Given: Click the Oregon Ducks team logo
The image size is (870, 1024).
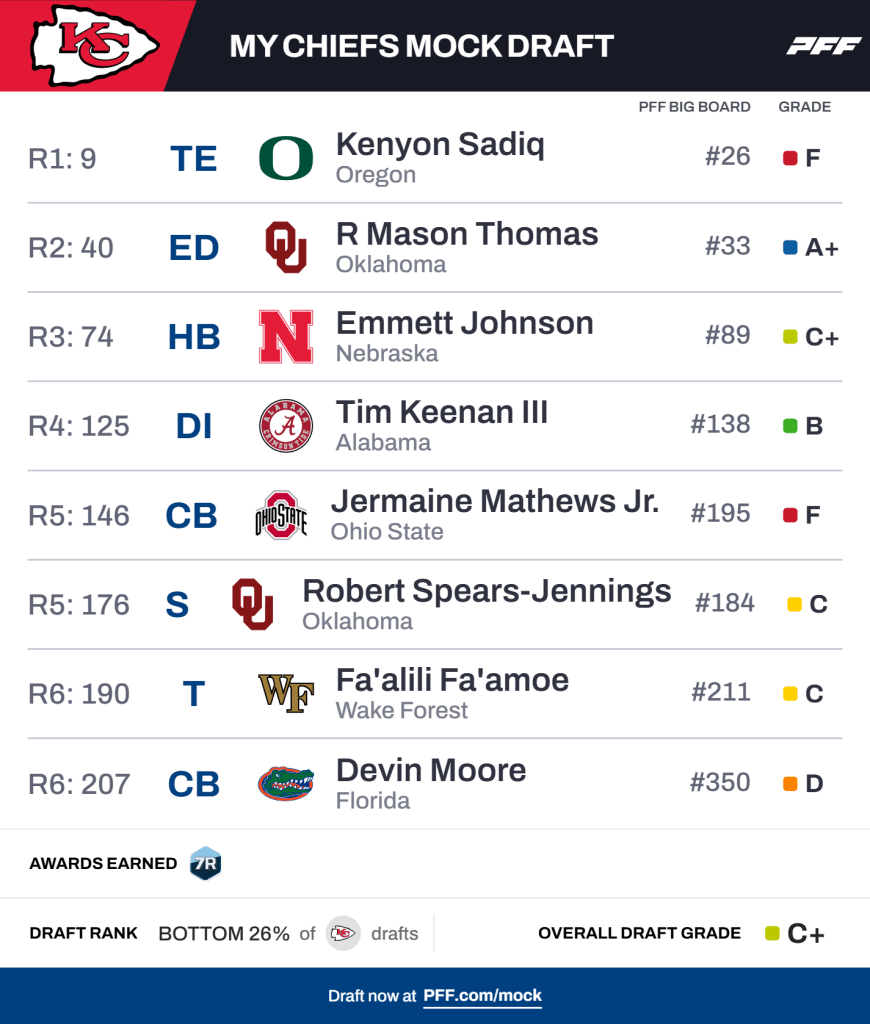Looking at the screenshot, I should tap(286, 158).
